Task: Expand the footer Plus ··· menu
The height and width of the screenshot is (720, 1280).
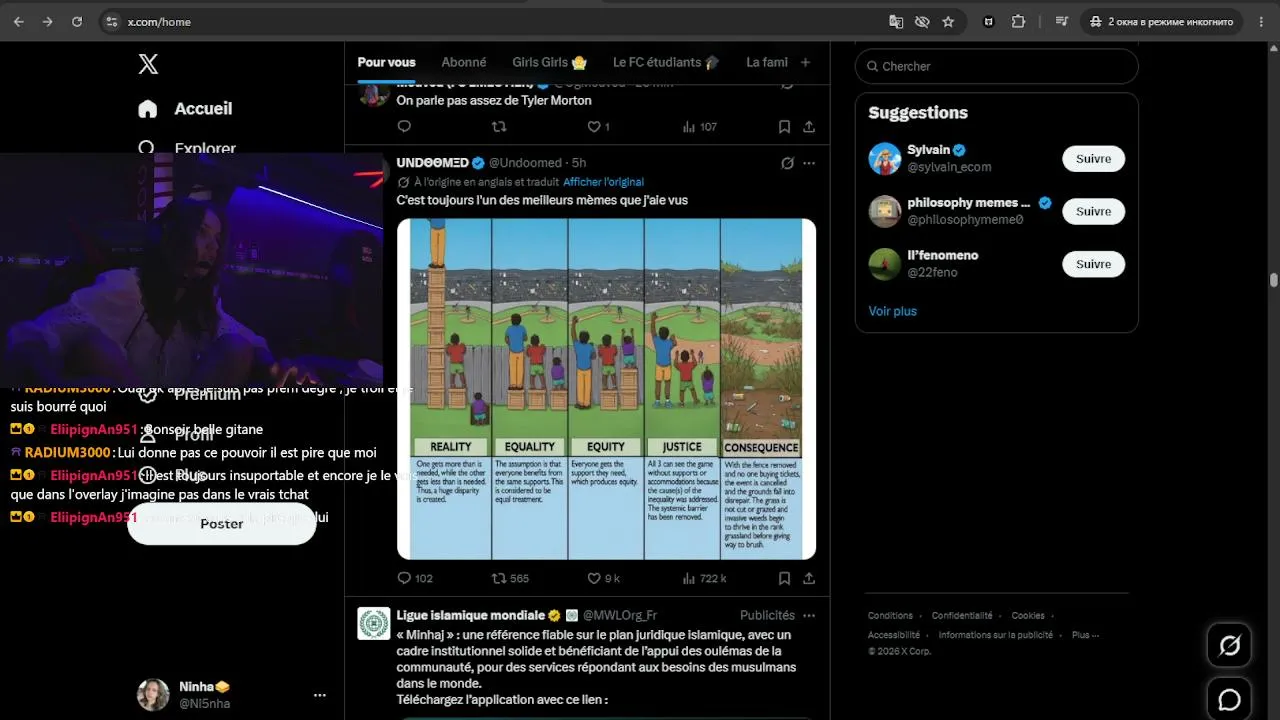Action: click(1085, 635)
